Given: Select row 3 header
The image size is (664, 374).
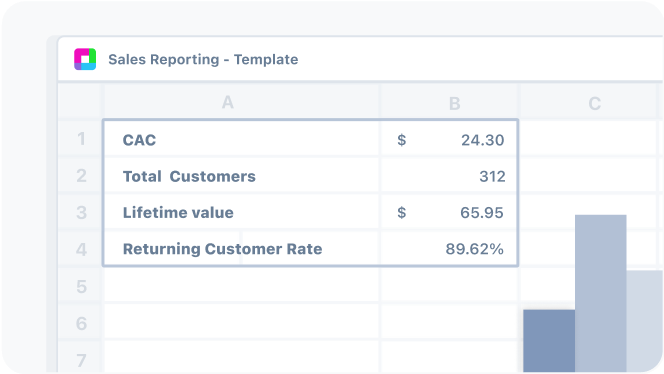Looking at the screenshot, I should 80,212.
